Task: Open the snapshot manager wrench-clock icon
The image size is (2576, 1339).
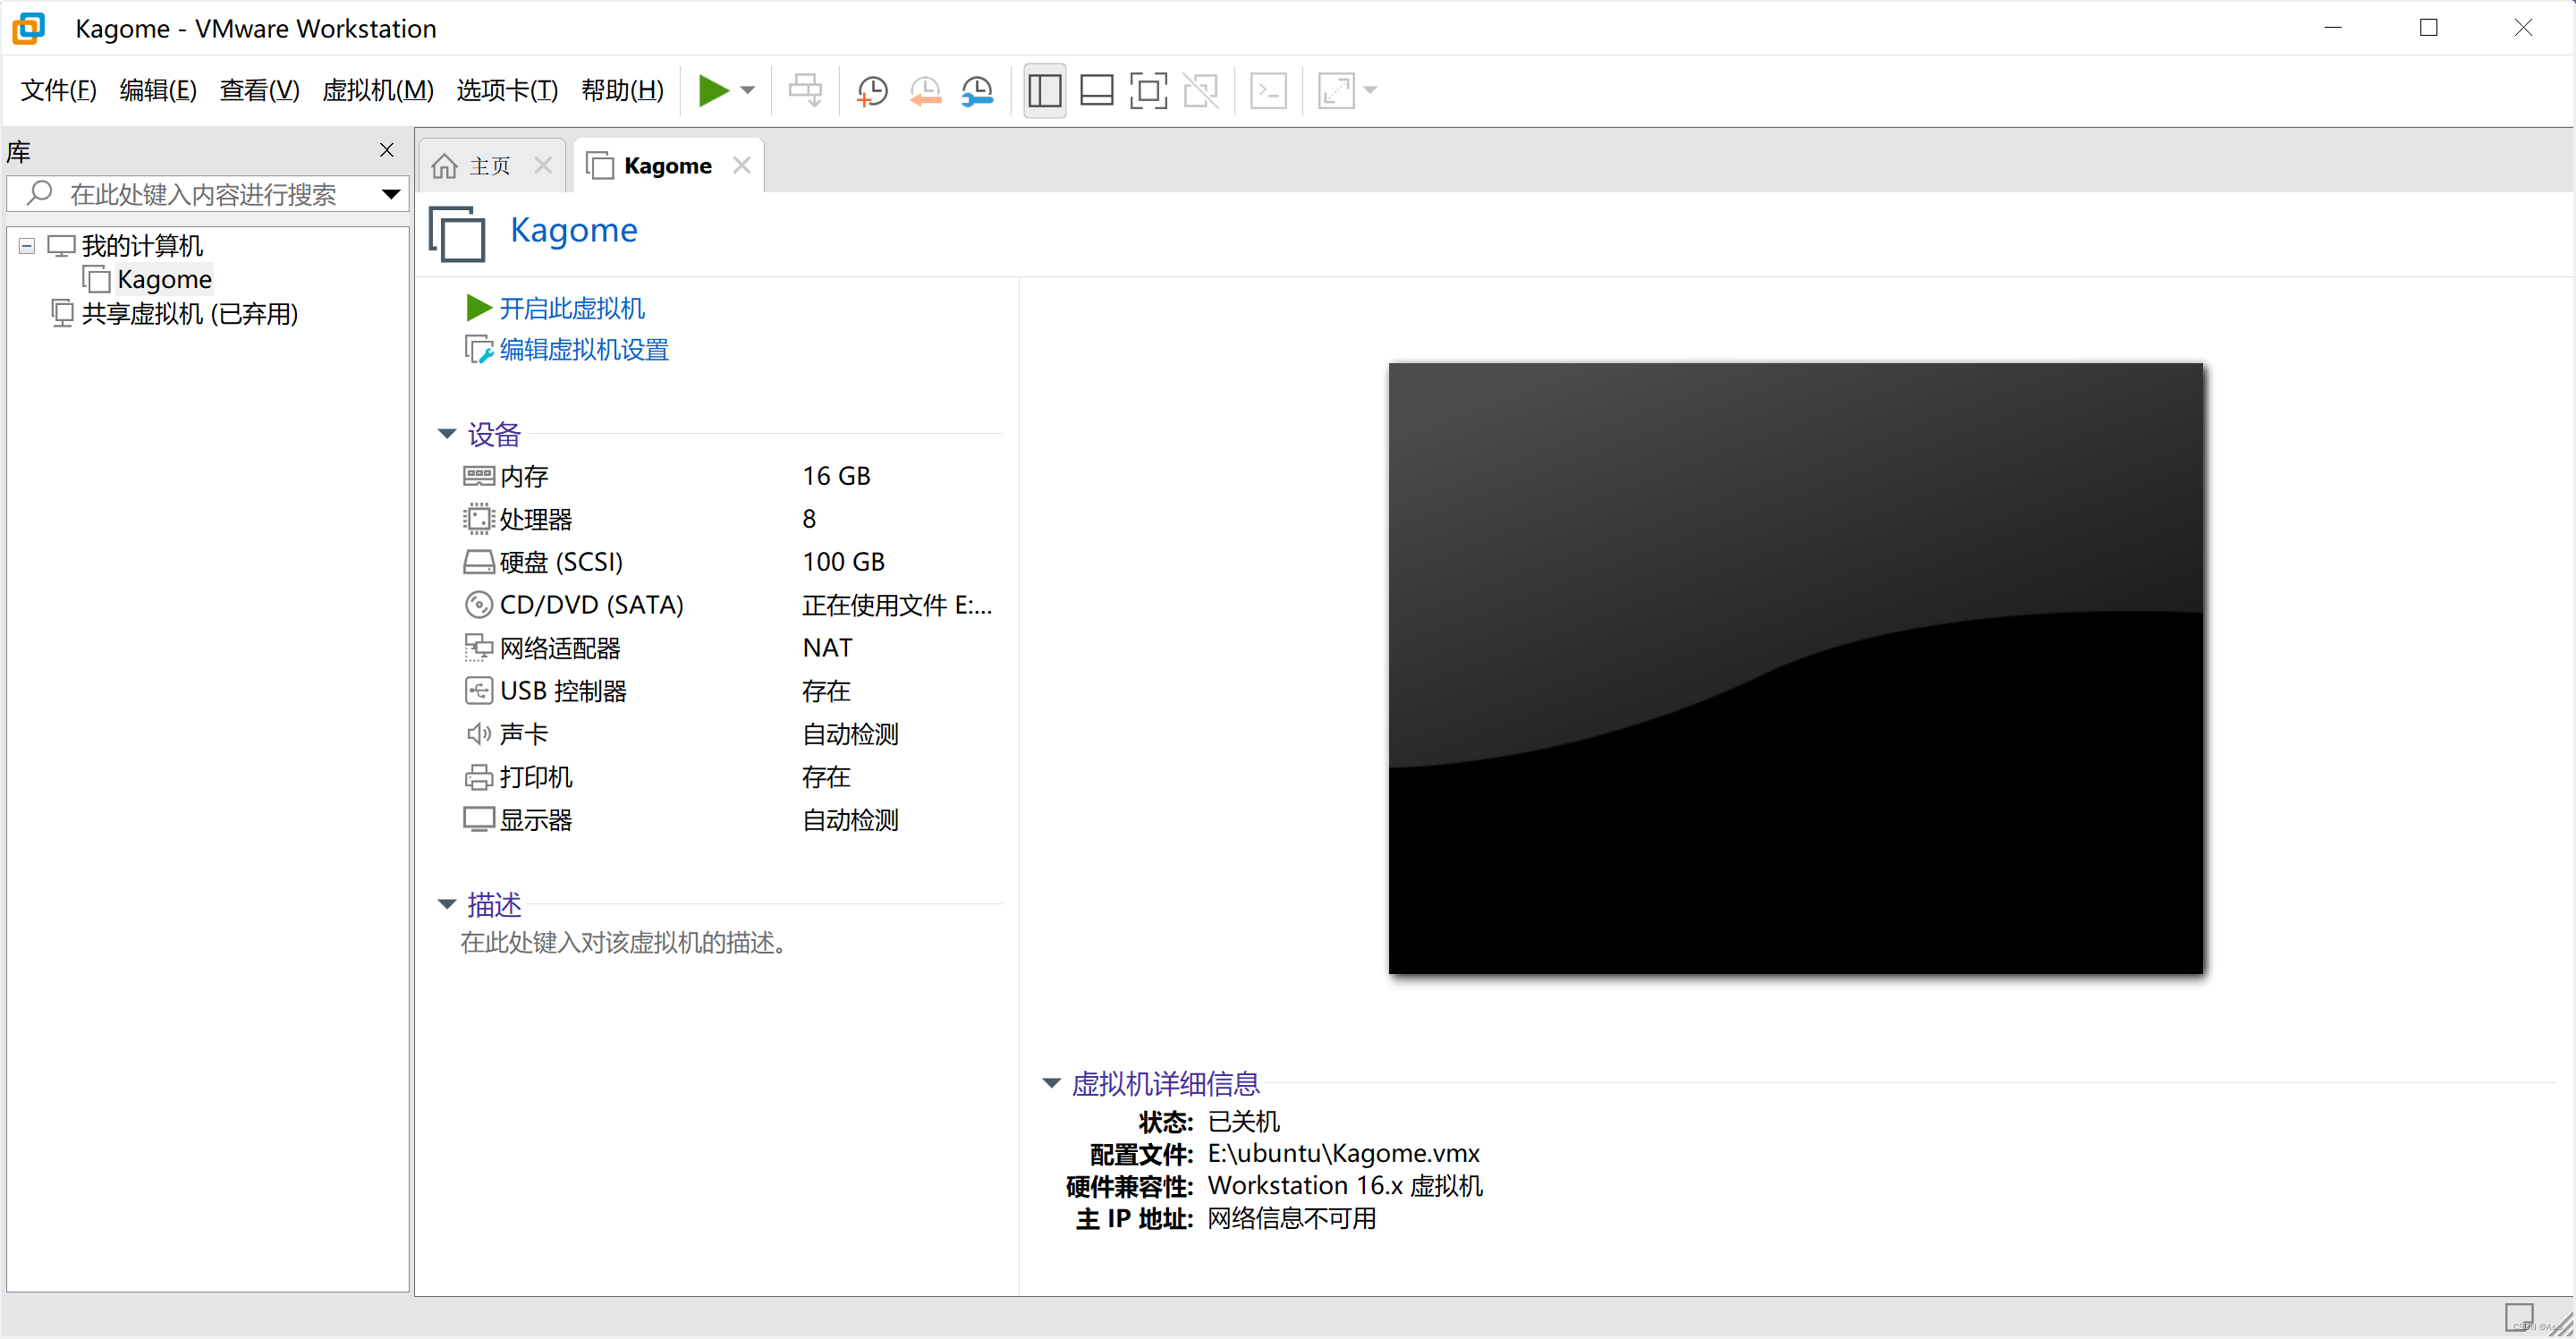Action: coord(977,91)
